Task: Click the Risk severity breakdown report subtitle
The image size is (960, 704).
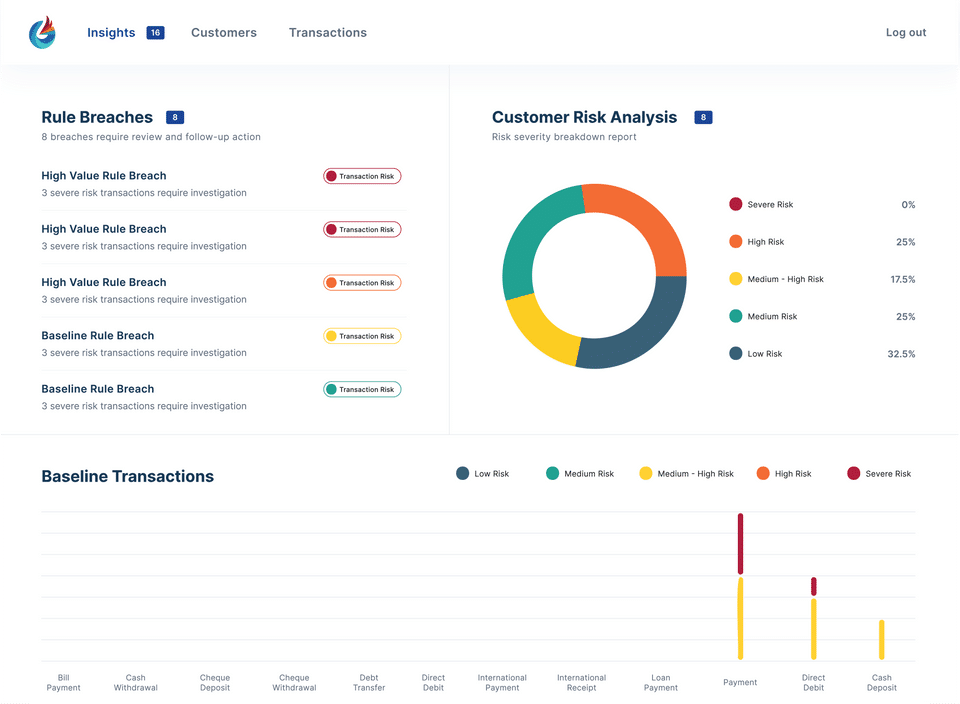Action: (564, 137)
